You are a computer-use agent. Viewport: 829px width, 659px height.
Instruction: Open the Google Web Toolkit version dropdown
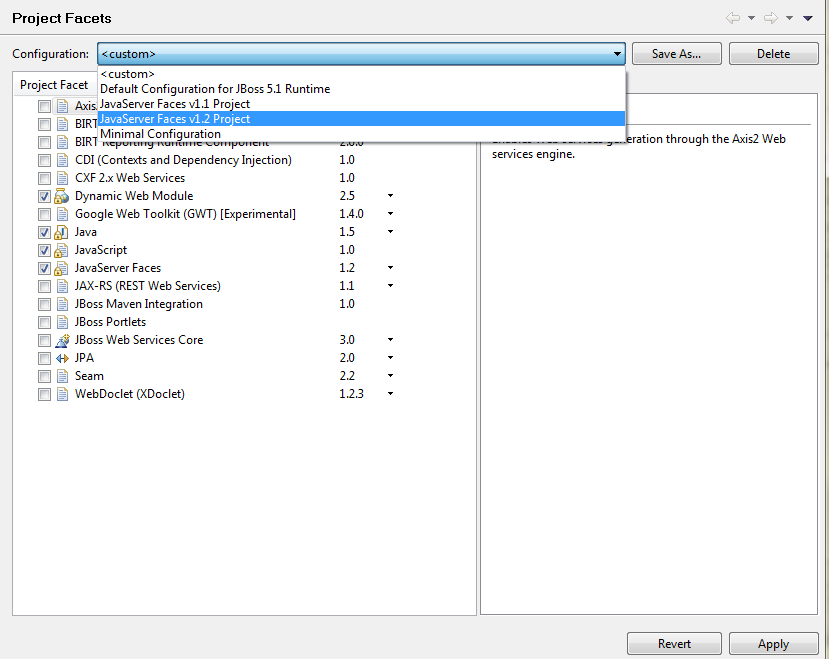[390, 214]
